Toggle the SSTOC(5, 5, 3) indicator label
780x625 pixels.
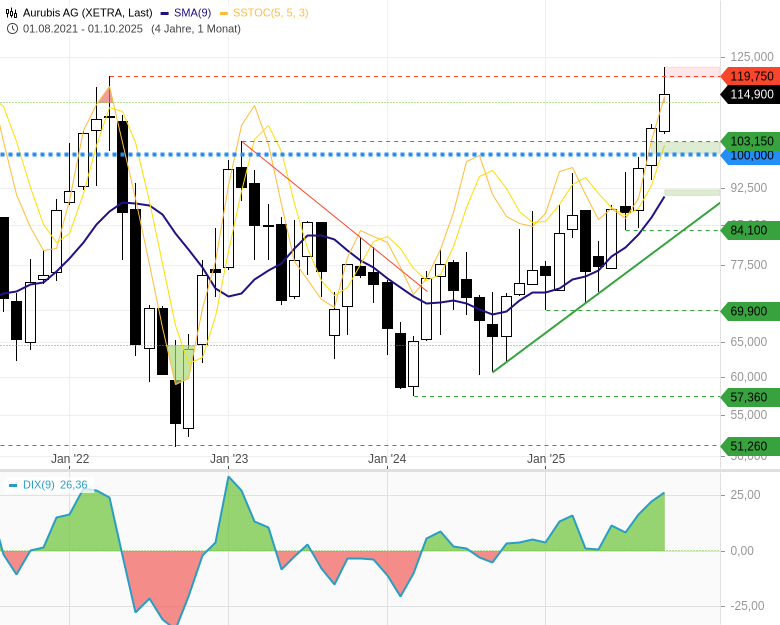coord(270,12)
